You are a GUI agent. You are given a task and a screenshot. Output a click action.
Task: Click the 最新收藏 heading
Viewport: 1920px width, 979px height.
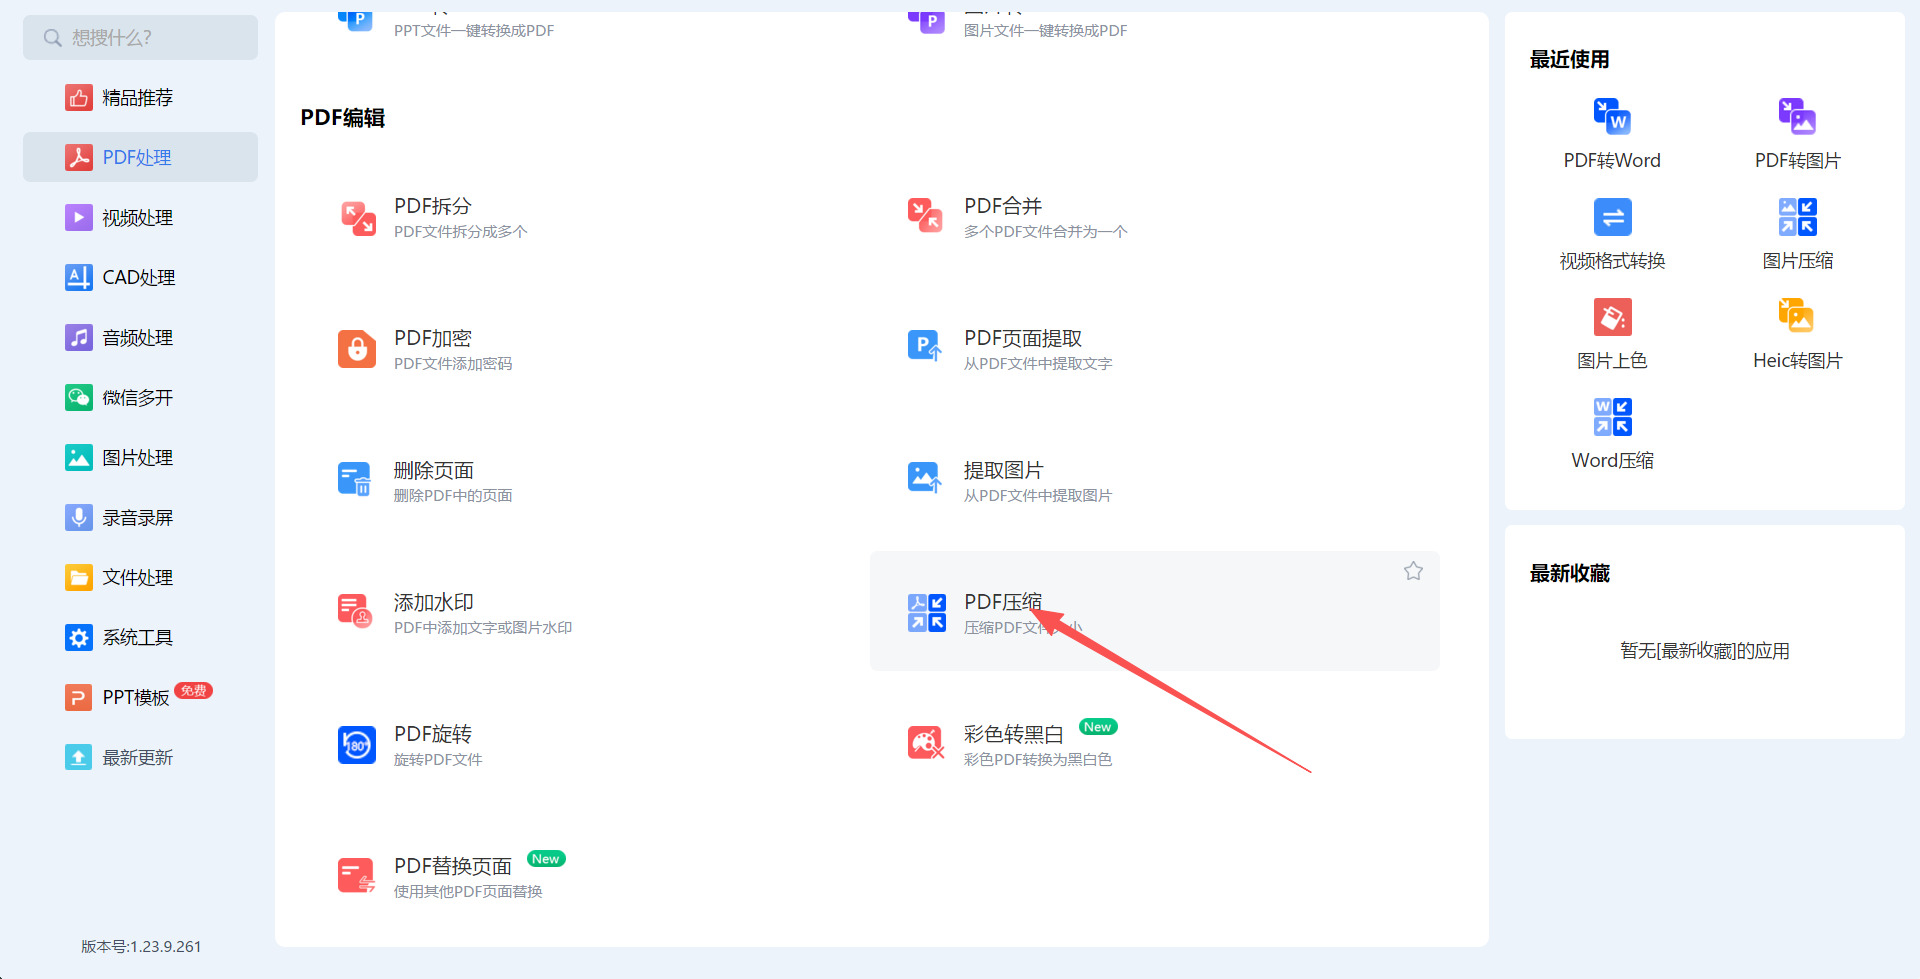pos(1570,573)
